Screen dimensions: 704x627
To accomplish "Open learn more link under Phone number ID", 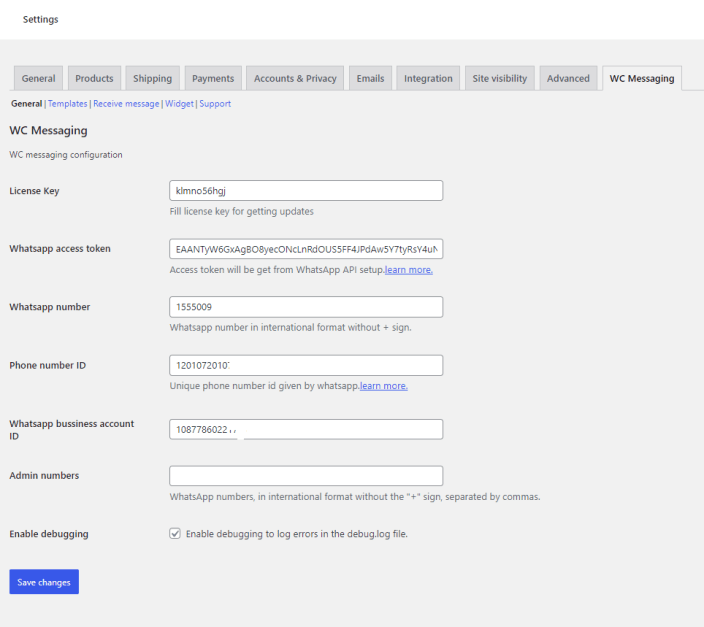I will point(383,386).
